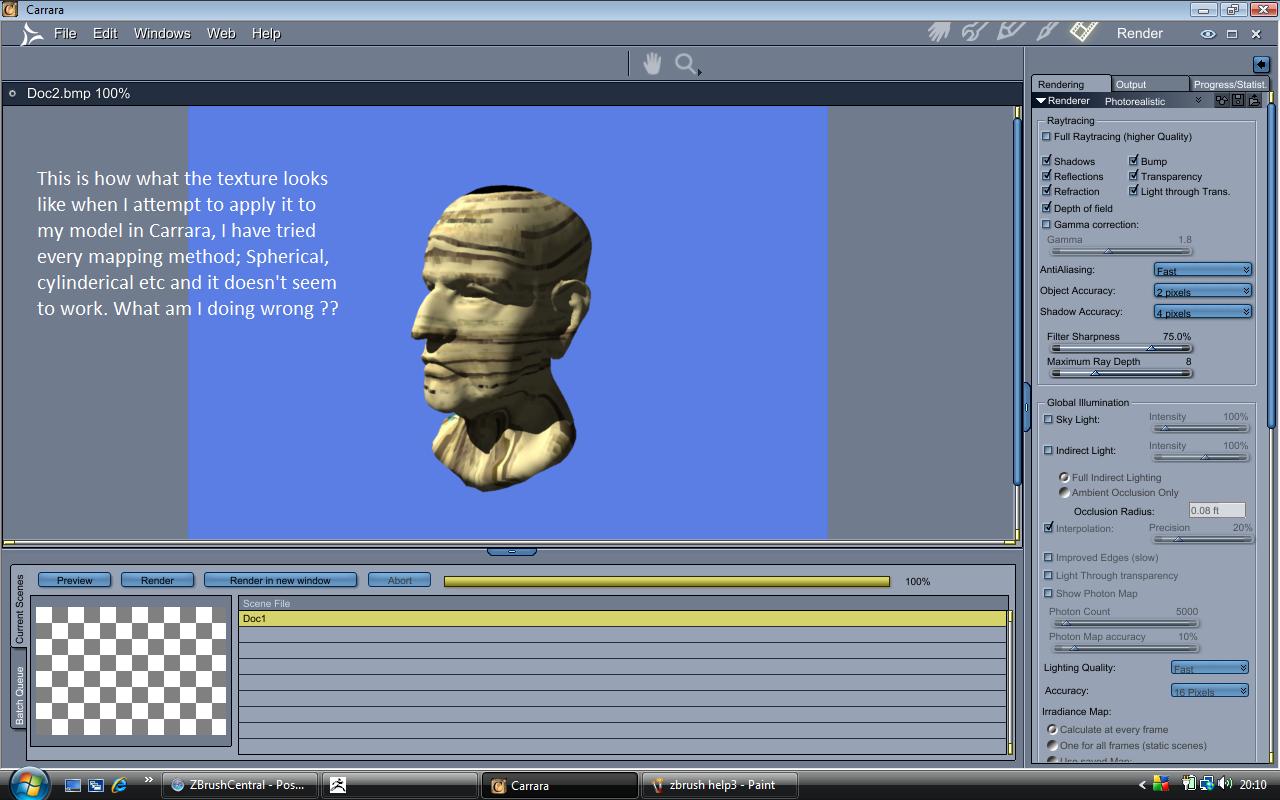
Task: Click the right sidebar collapse handle
Action: tap(1026, 407)
